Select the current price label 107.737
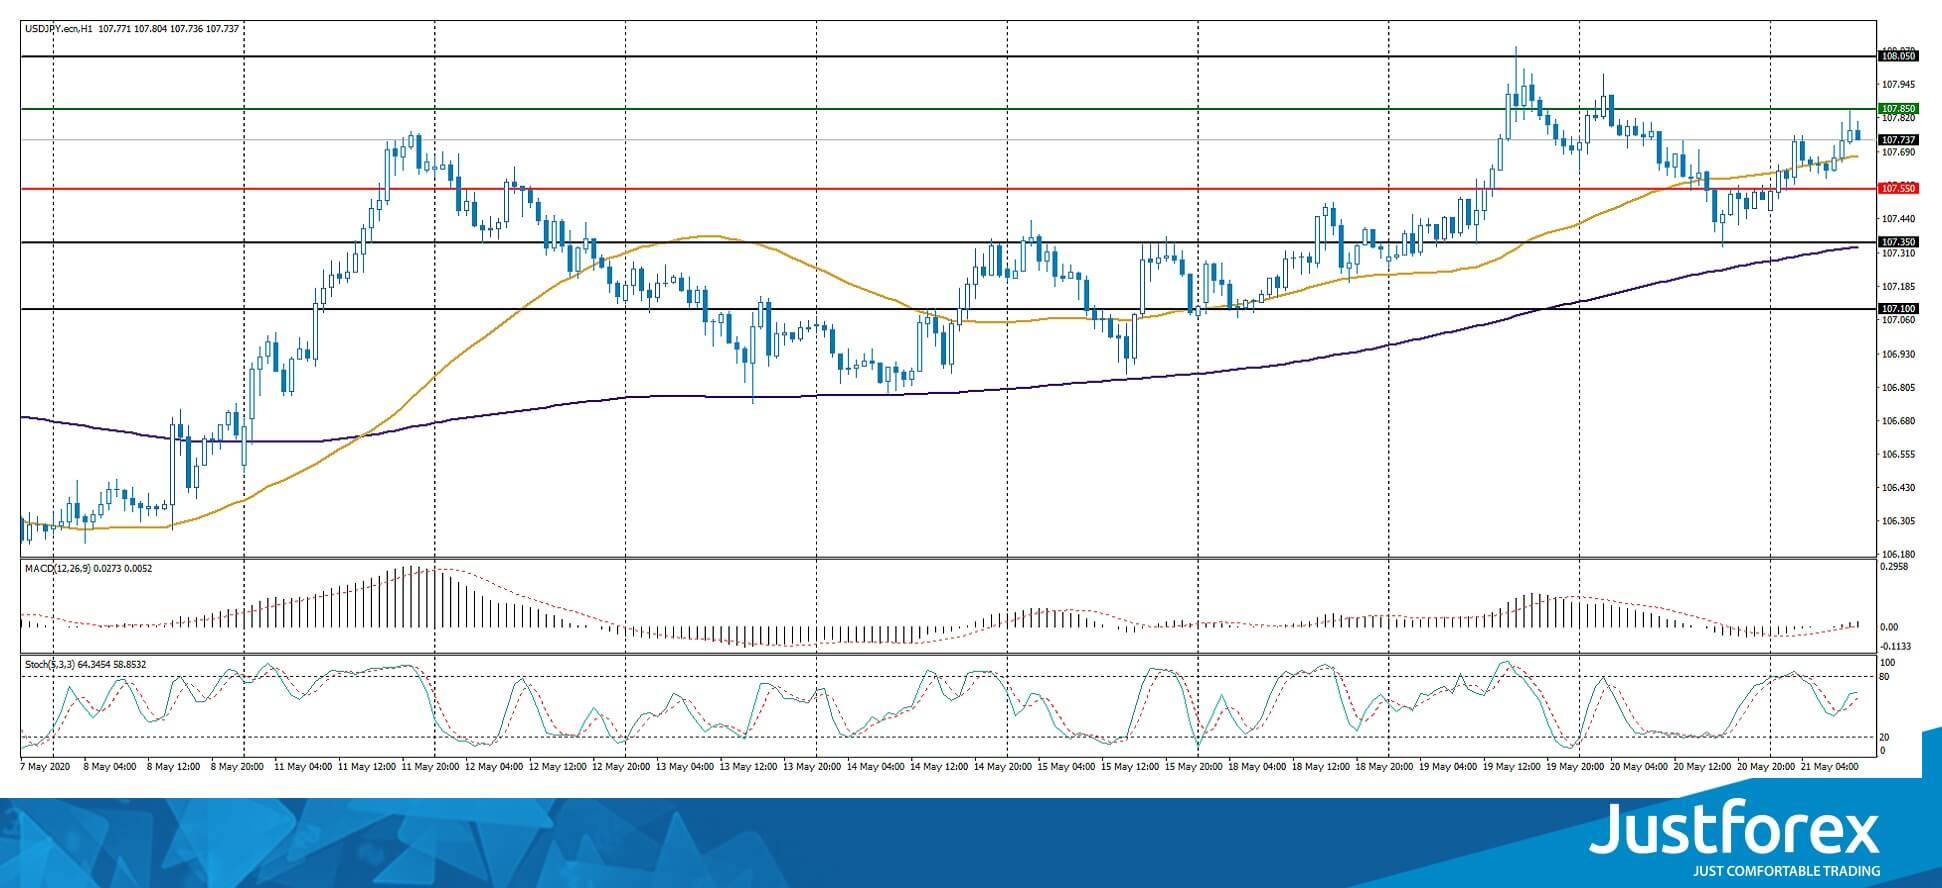This screenshot has width=1942, height=888. 1898,140
